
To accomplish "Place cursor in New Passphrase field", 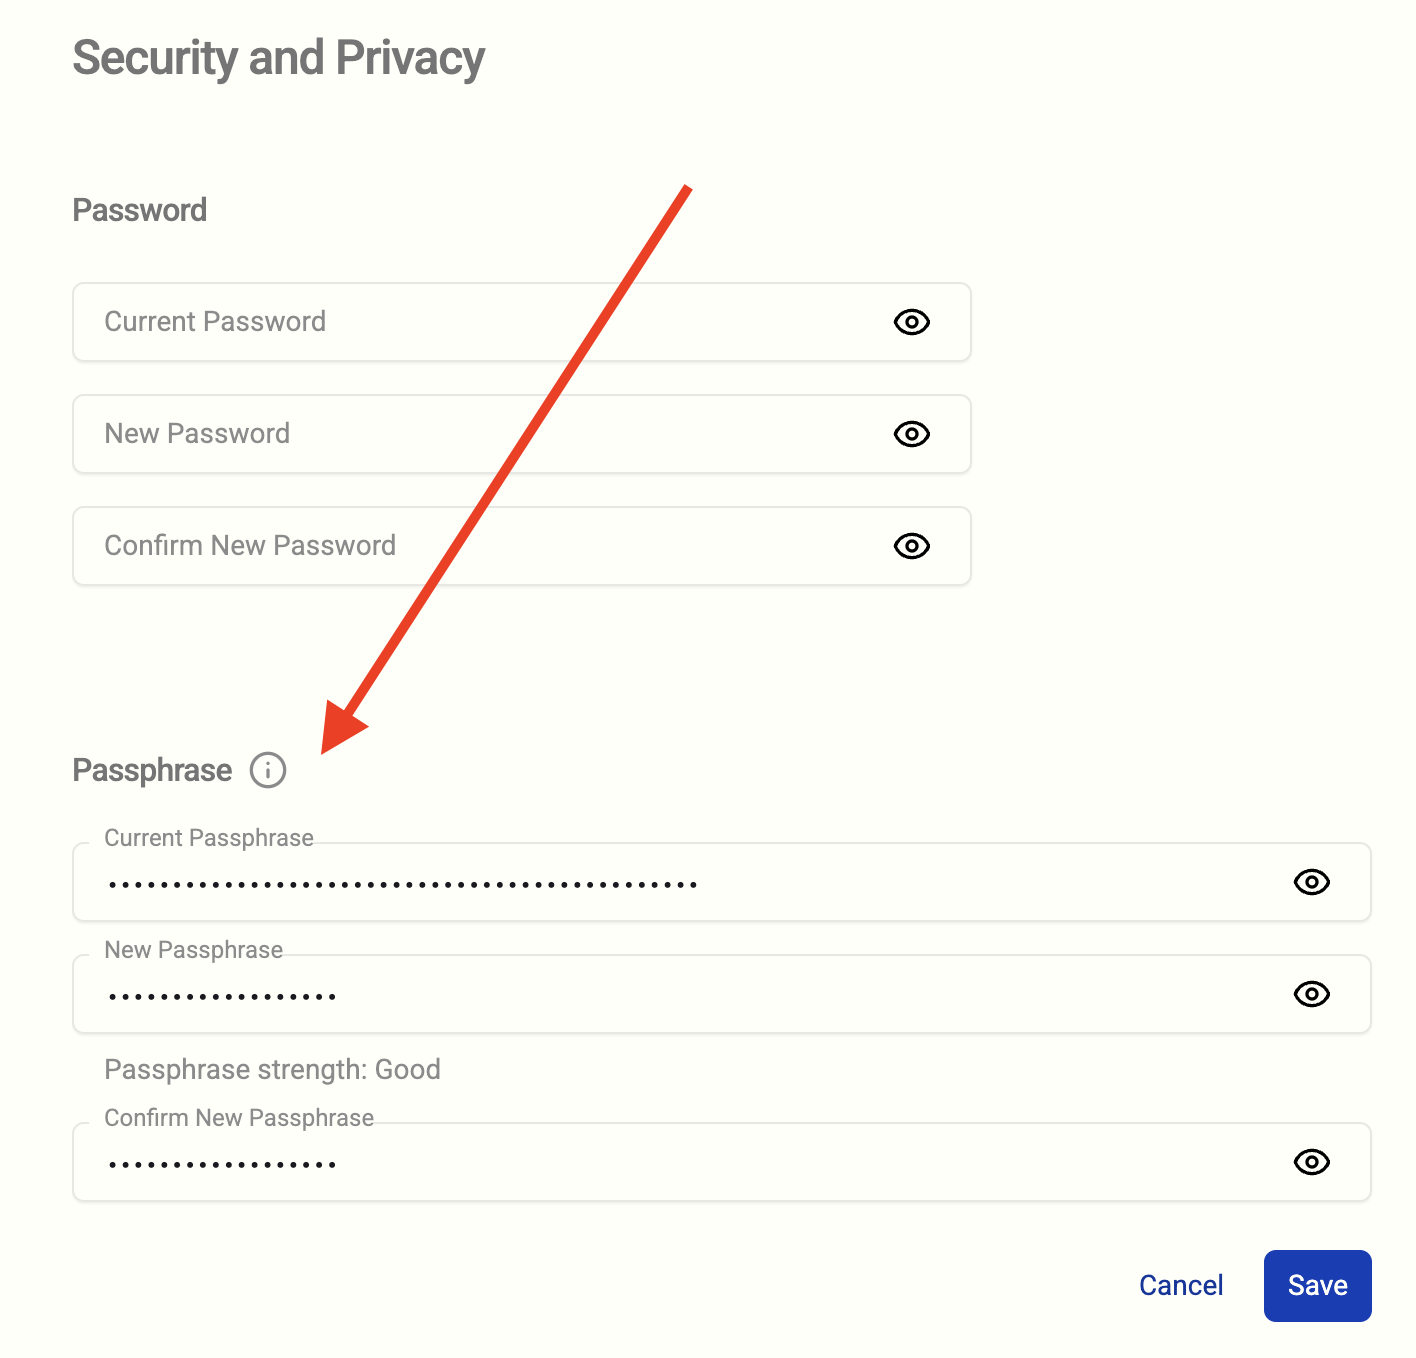I will [x=680, y=996].
